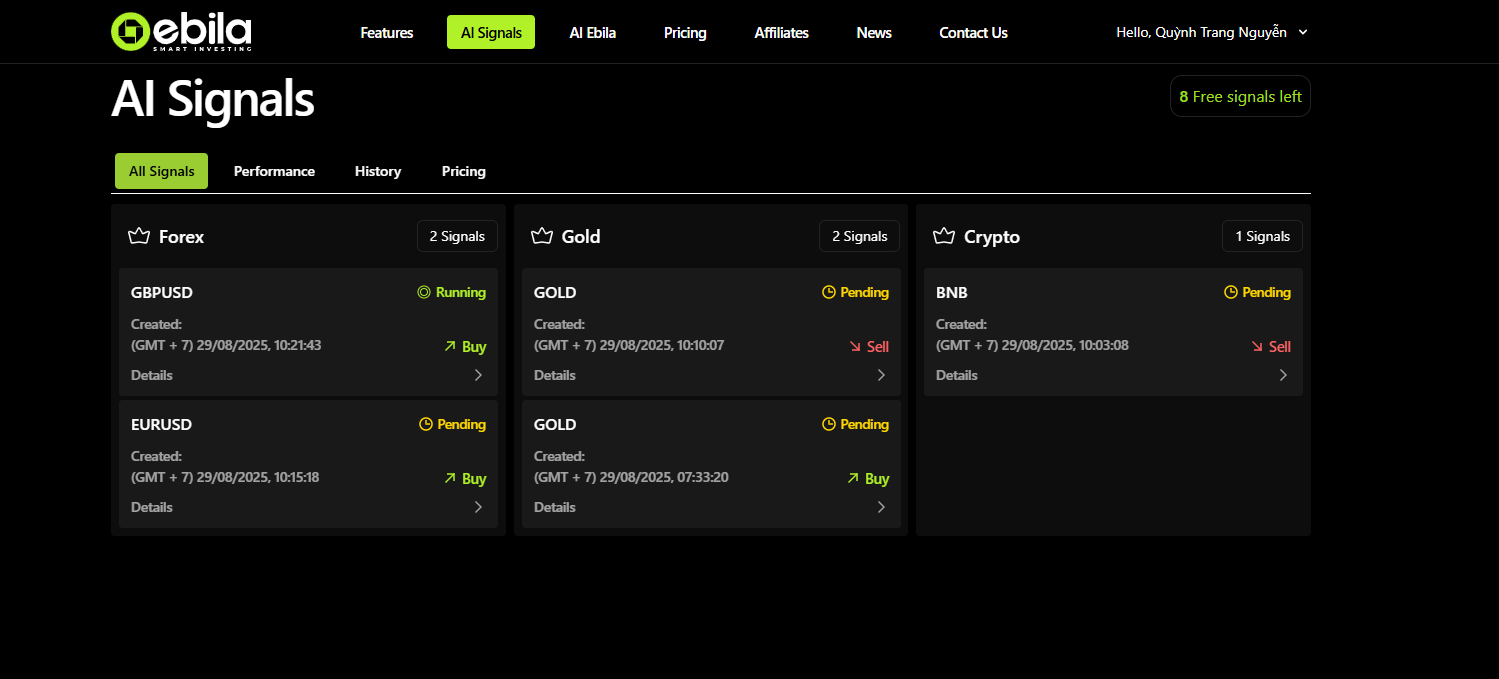Expand the user account dropdown chevron
Viewport: 1499px width, 679px height.
pos(1303,32)
